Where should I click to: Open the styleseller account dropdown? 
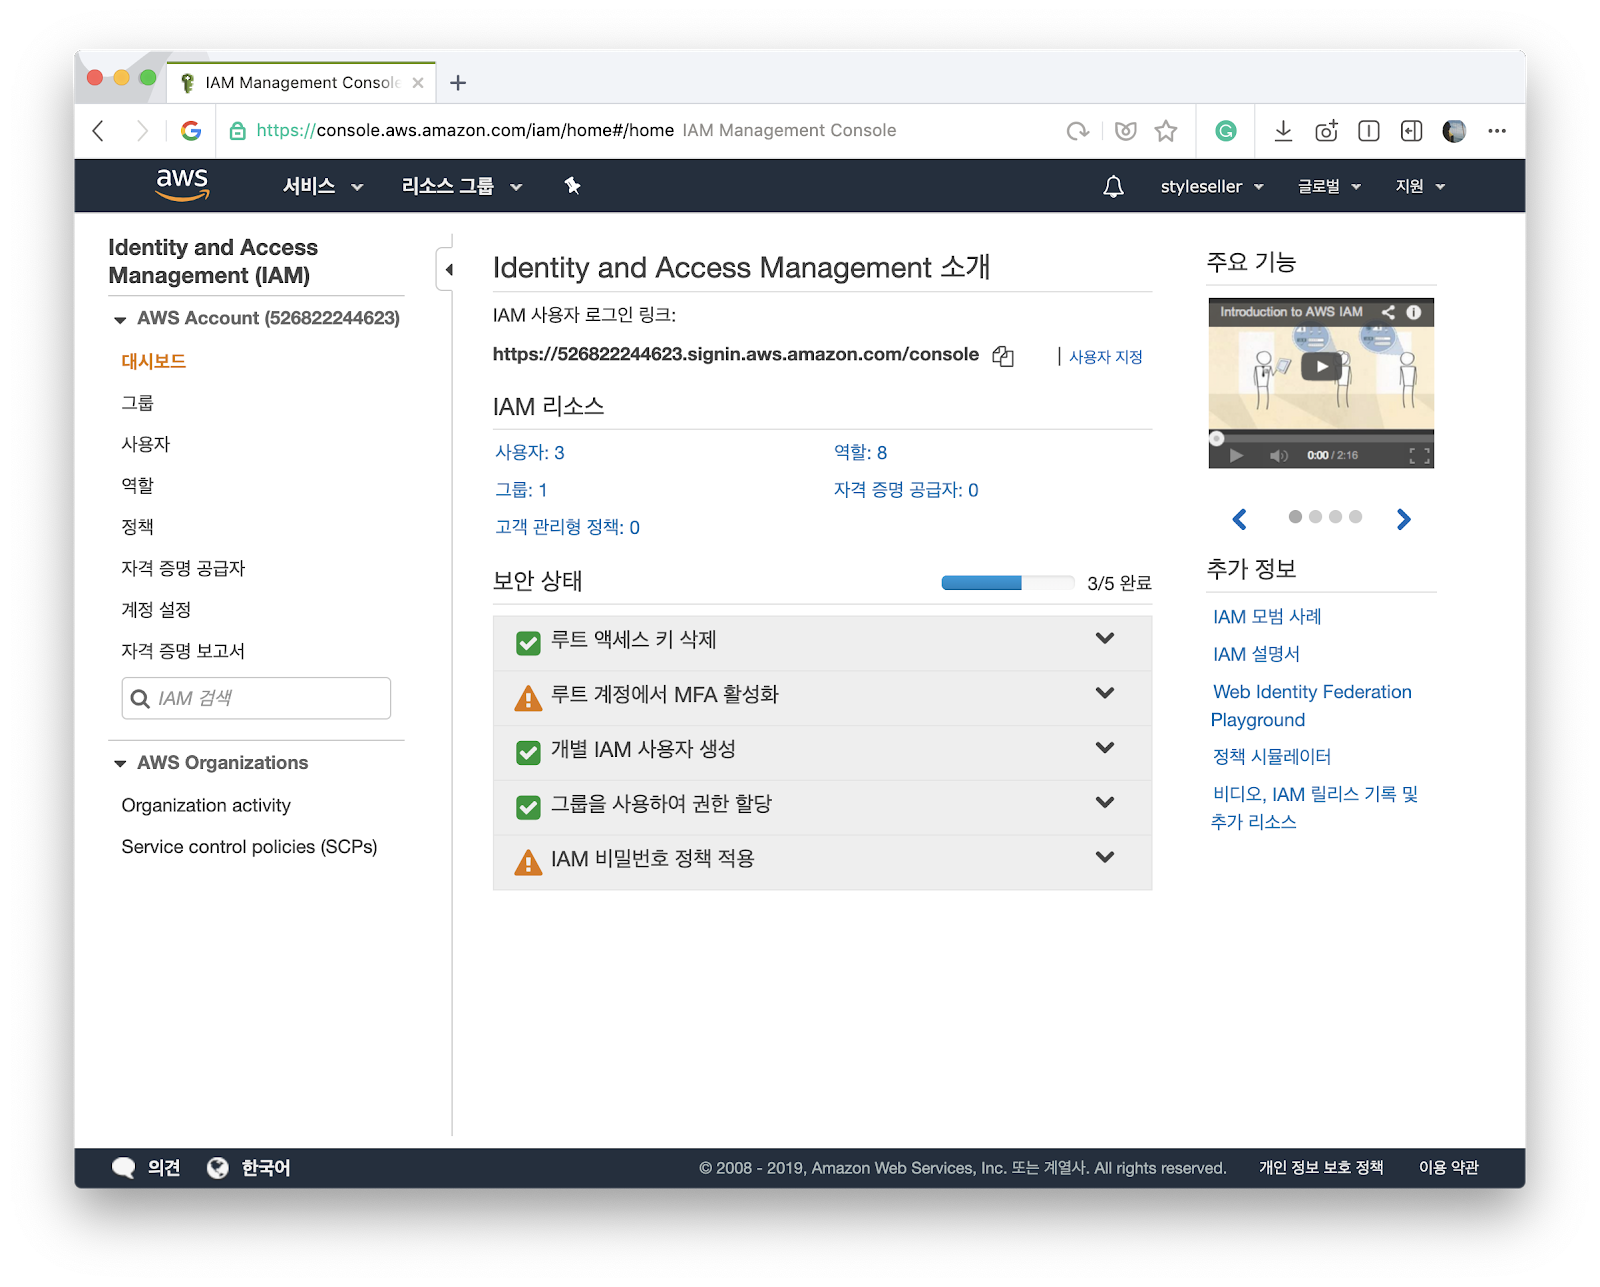pos(1212,187)
